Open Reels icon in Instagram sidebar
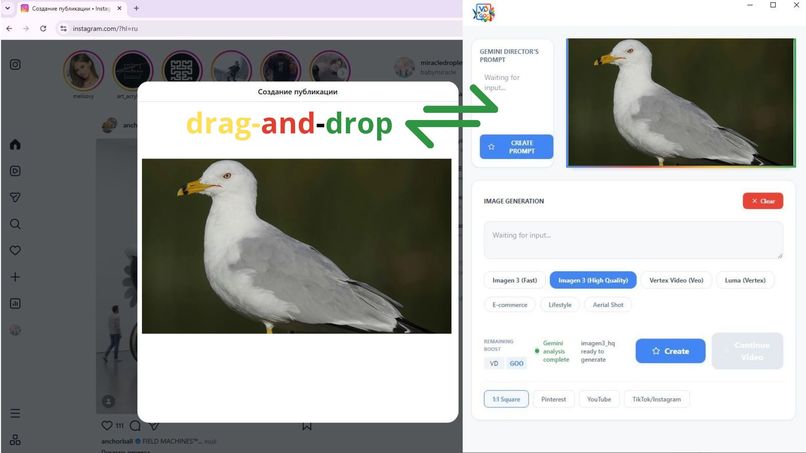 pos(15,171)
